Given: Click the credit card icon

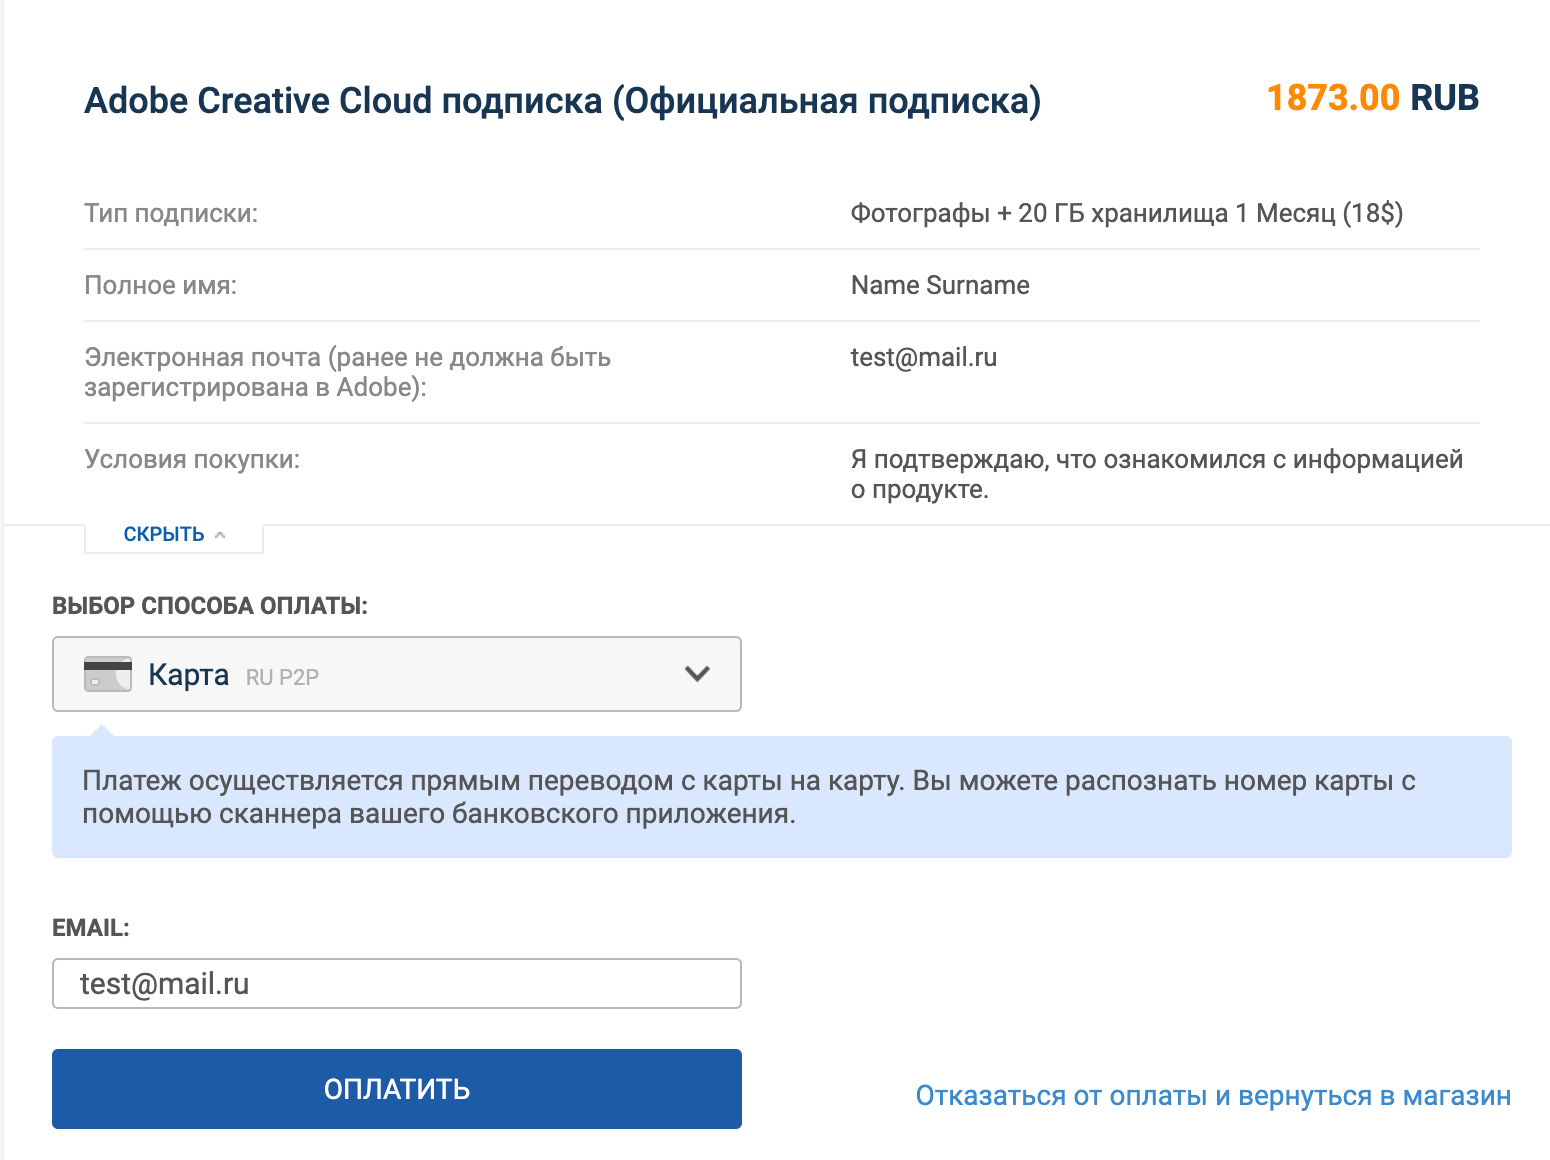Looking at the screenshot, I should coord(108,674).
